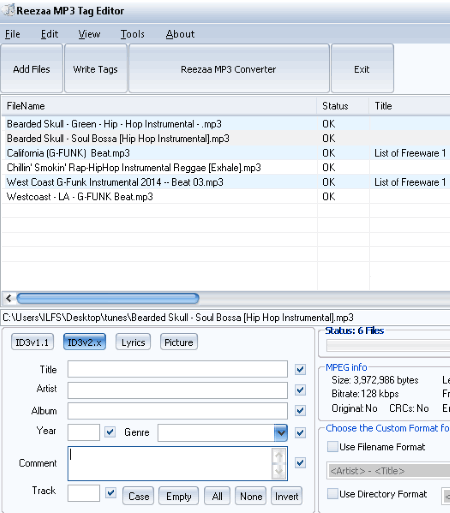Click the Write Tags button
This screenshot has height=513, width=450.
[96, 69]
